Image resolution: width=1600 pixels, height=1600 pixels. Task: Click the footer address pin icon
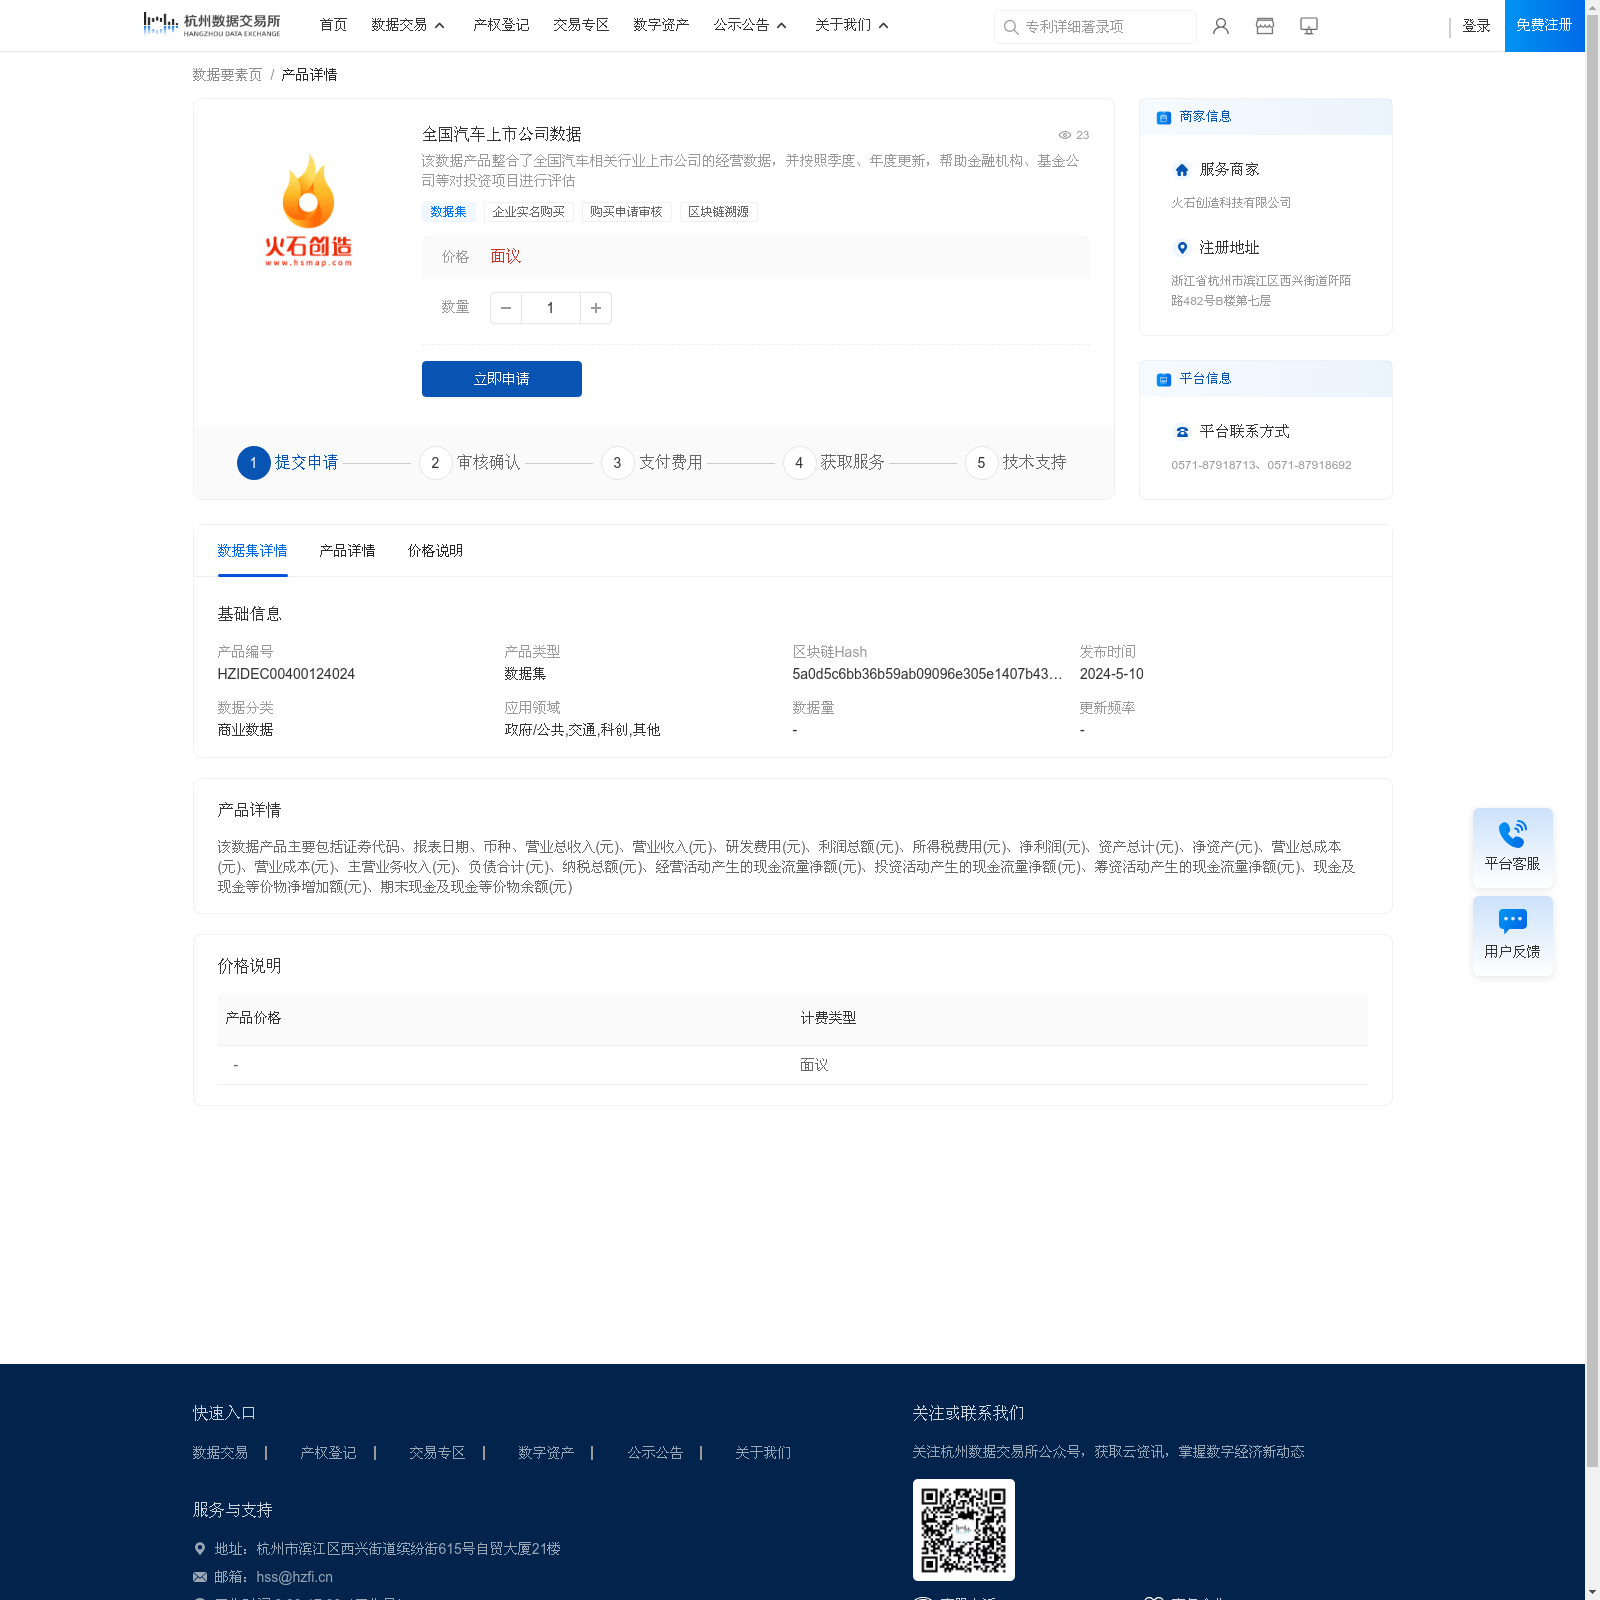200,1549
